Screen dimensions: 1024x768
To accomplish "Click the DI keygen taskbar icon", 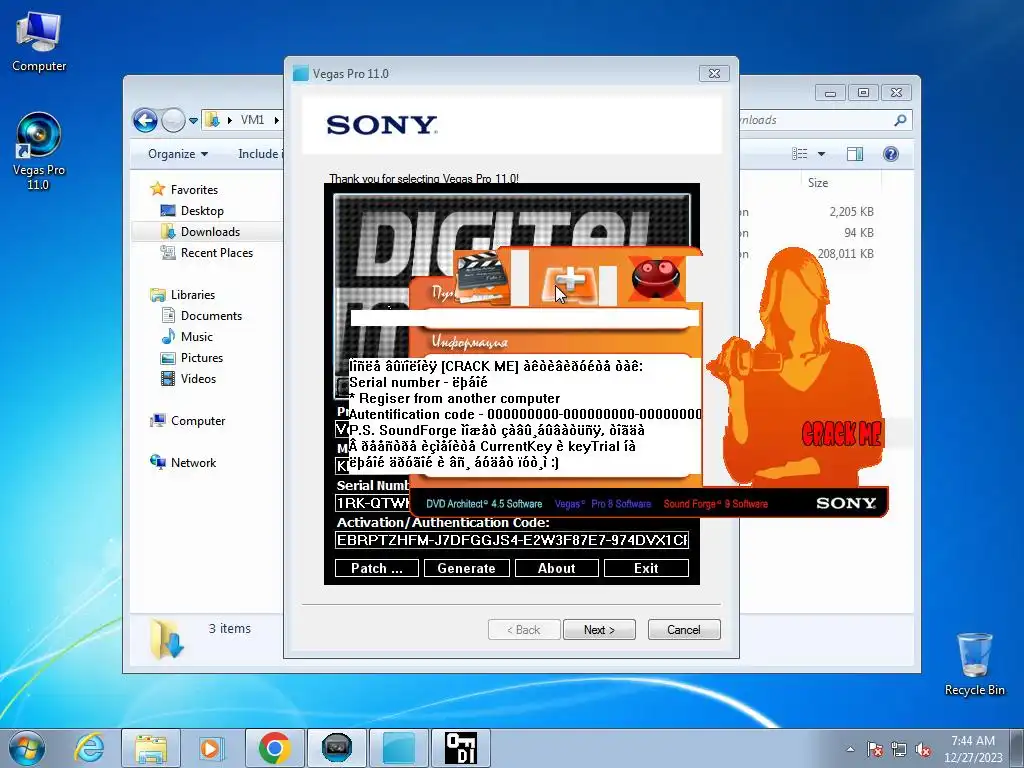I will 460,748.
